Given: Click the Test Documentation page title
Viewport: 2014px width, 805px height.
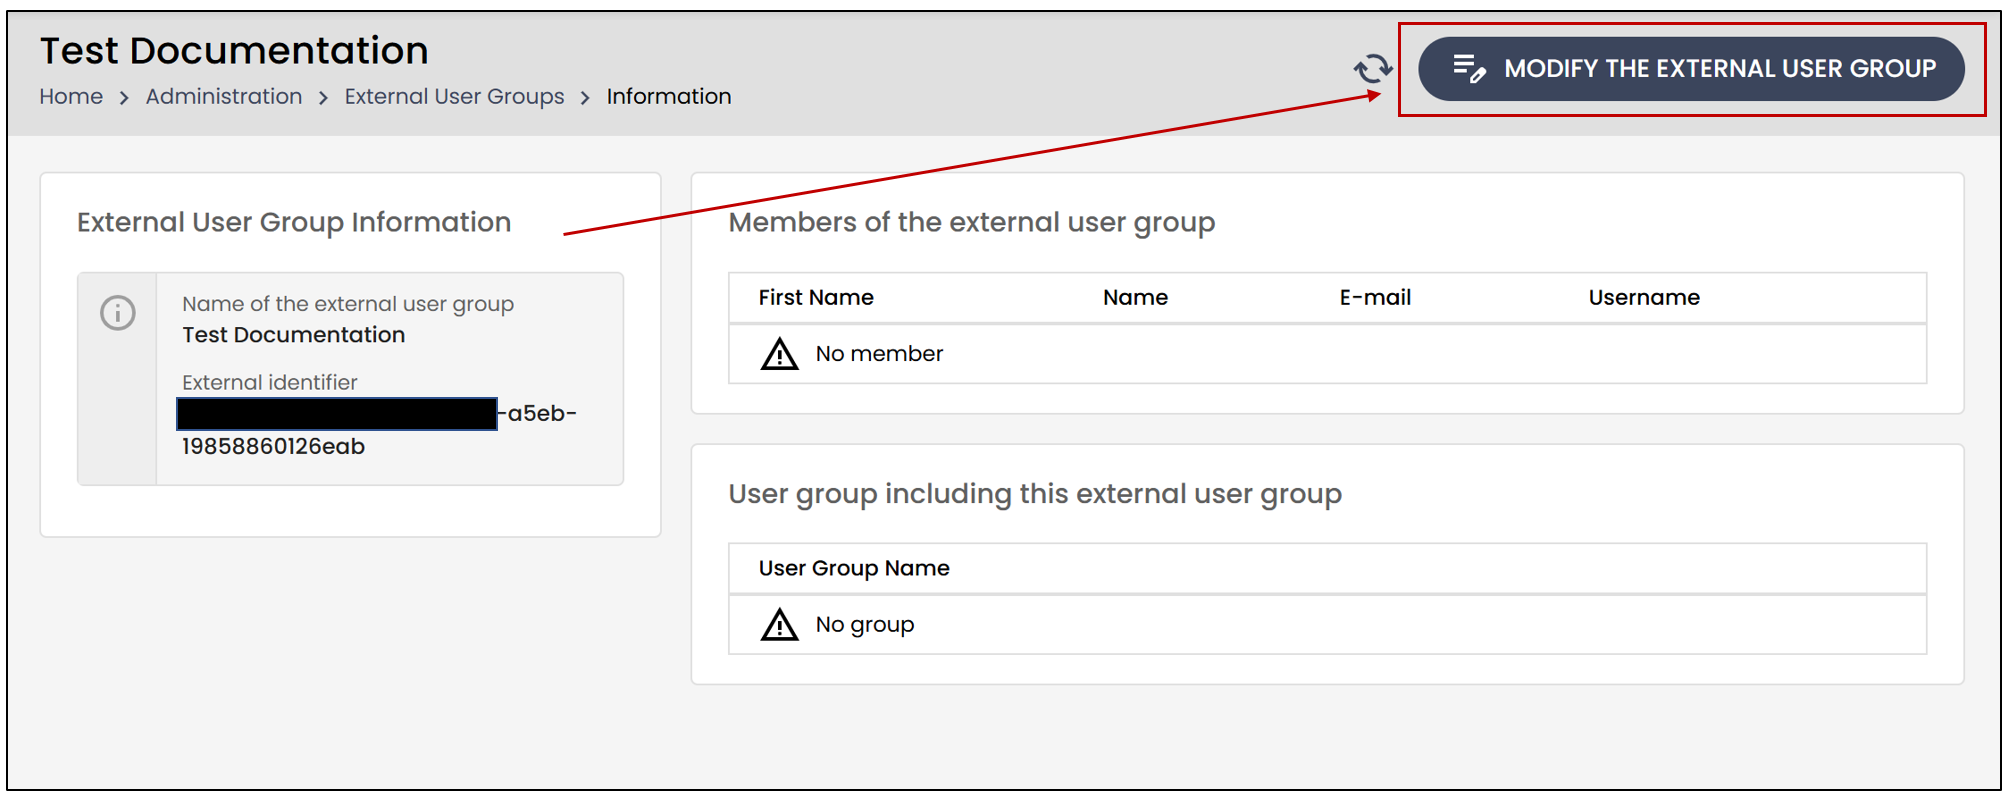Looking at the screenshot, I should click(x=234, y=50).
